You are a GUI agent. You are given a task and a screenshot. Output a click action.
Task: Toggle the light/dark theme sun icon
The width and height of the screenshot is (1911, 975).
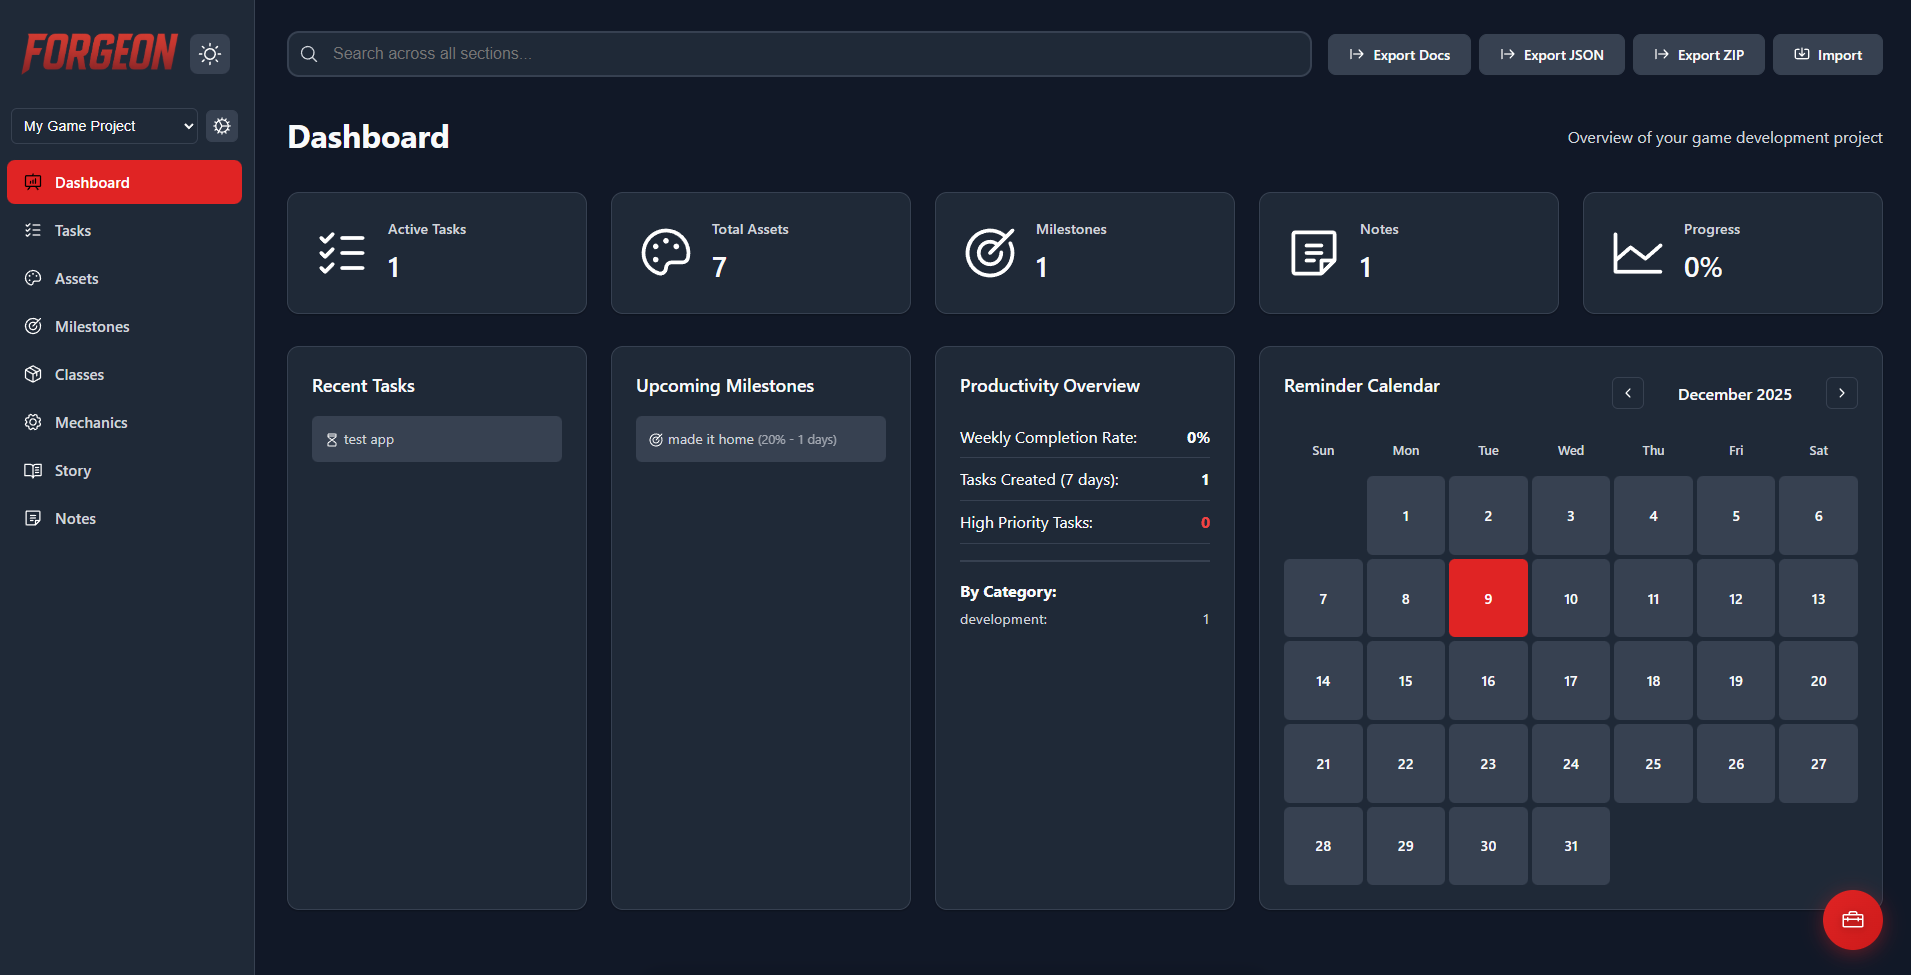(210, 54)
